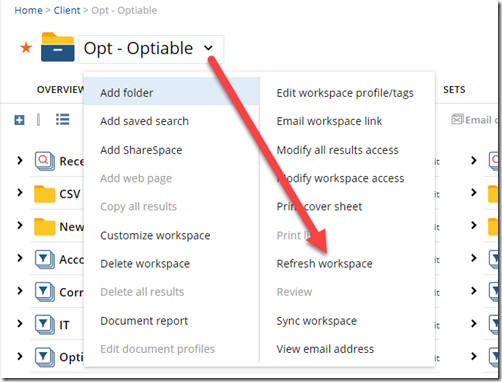Expand the Corr filter row
Viewport: 502px width, 382px height.
click(20, 291)
